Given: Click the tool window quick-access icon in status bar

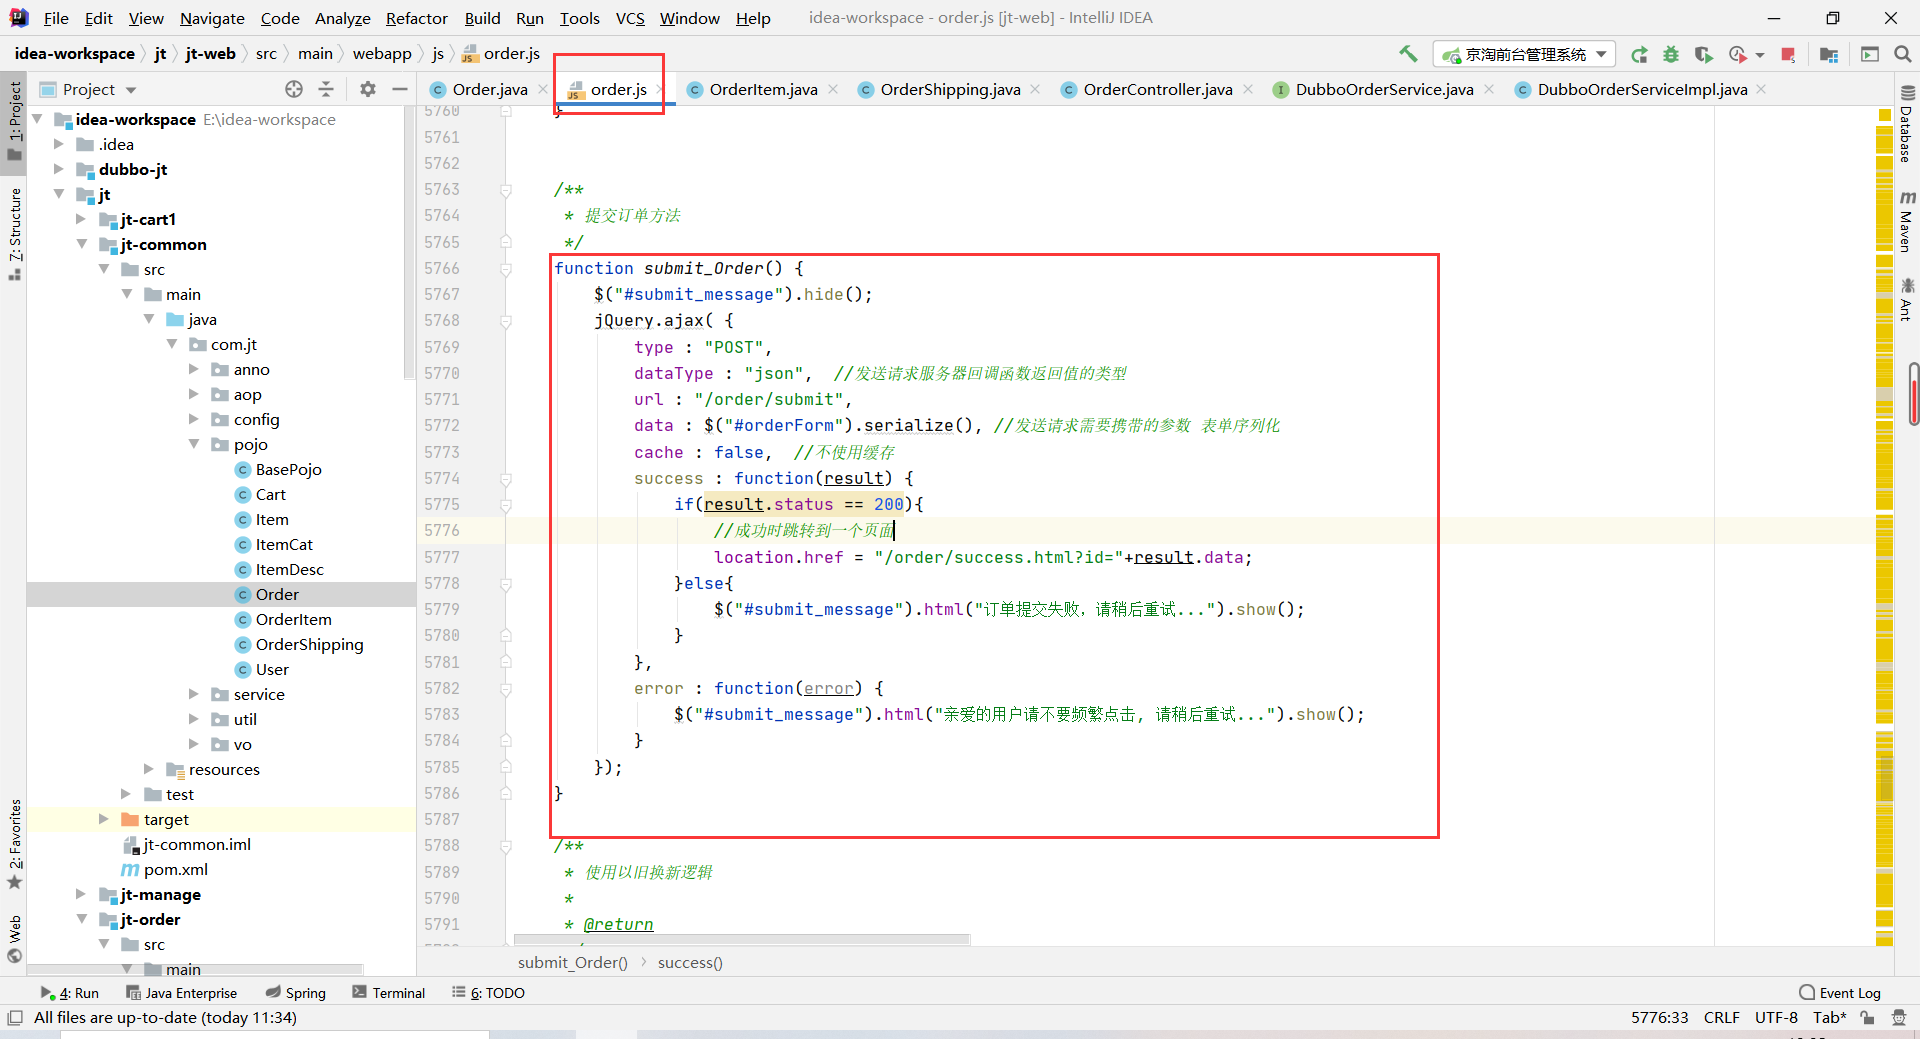Looking at the screenshot, I should pyautogui.click(x=15, y=1017).
